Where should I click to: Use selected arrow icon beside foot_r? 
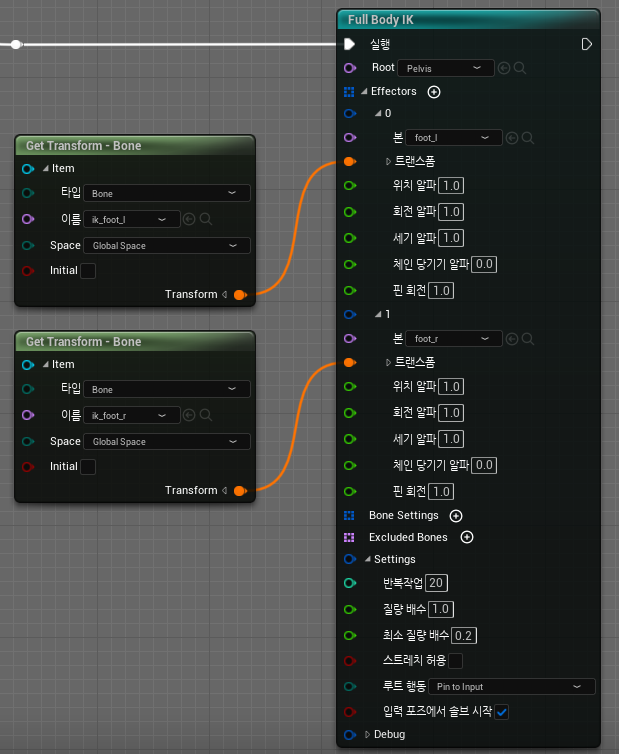pyautogui.click(x=512, y=339)
